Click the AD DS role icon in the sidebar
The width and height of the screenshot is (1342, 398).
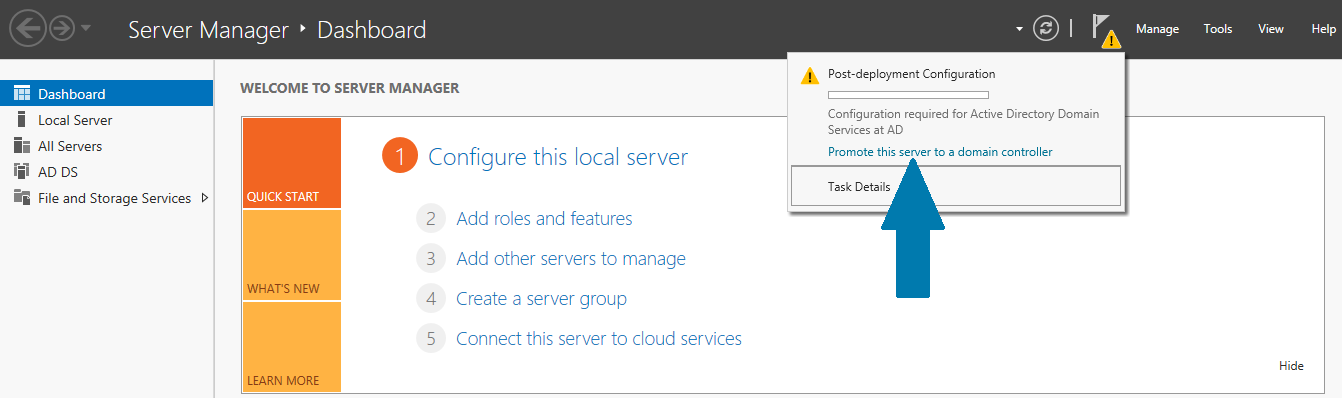click(22, 172)
